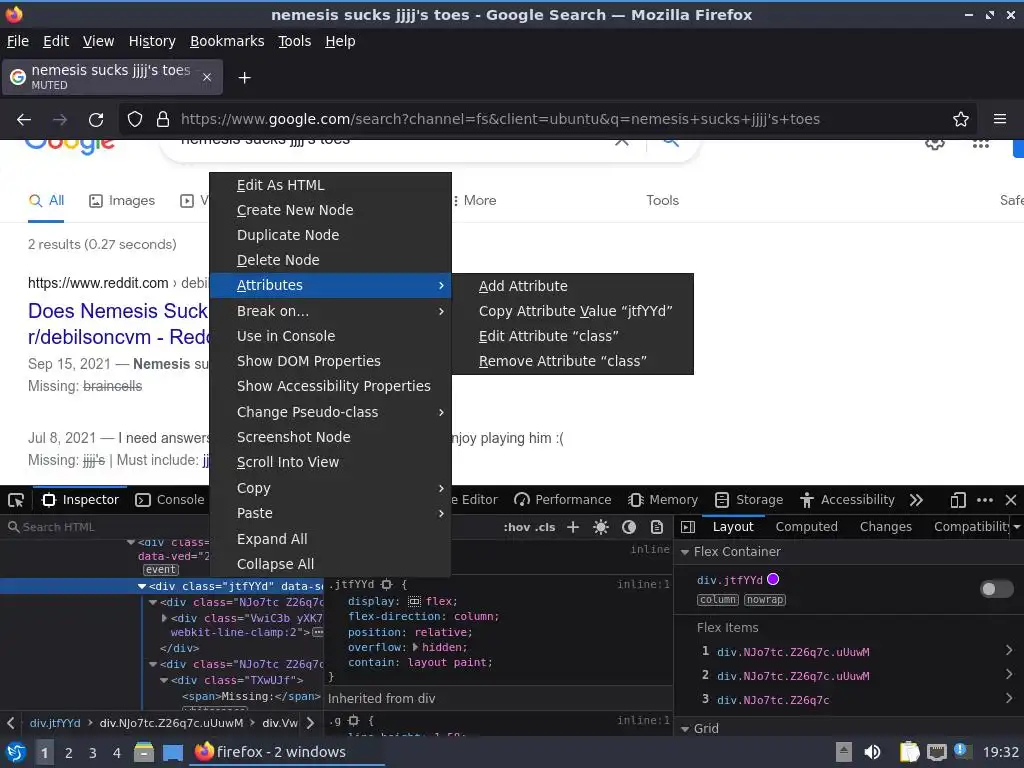The height and width of the screenshot is (768, 1024).
Task: Click the purple flex overlay color swatch
Action: click(773, 579)
